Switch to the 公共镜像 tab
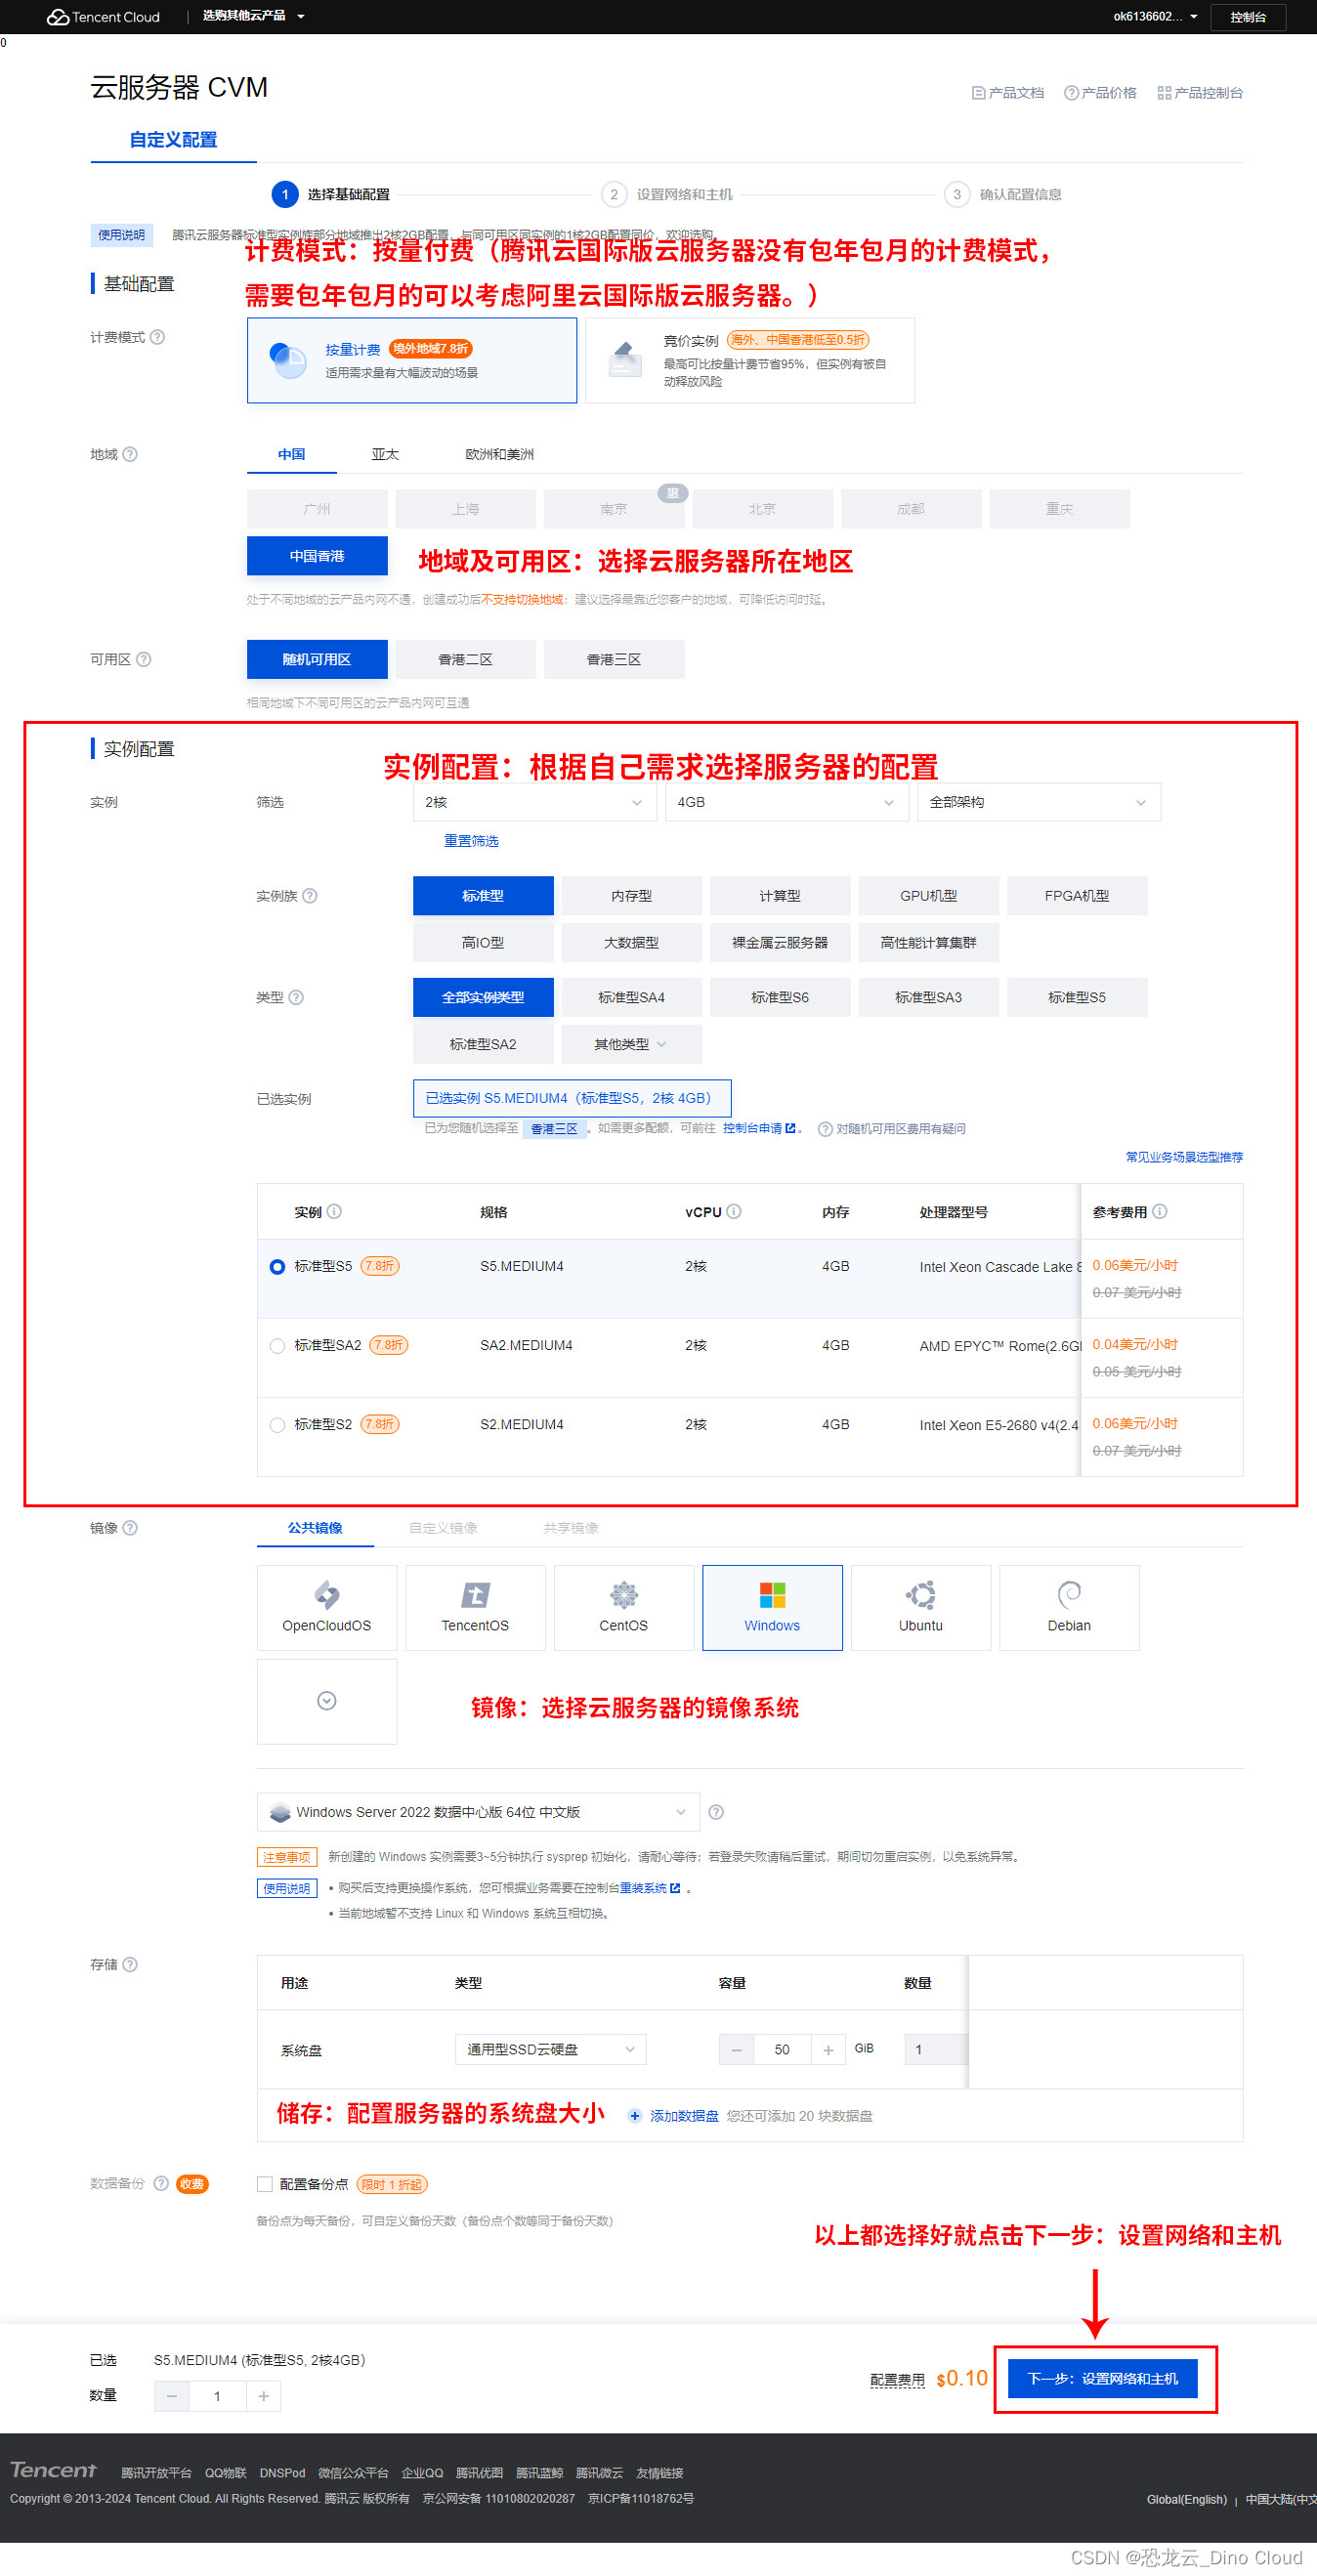The image size is (1317, 2576). (315, 1528)
